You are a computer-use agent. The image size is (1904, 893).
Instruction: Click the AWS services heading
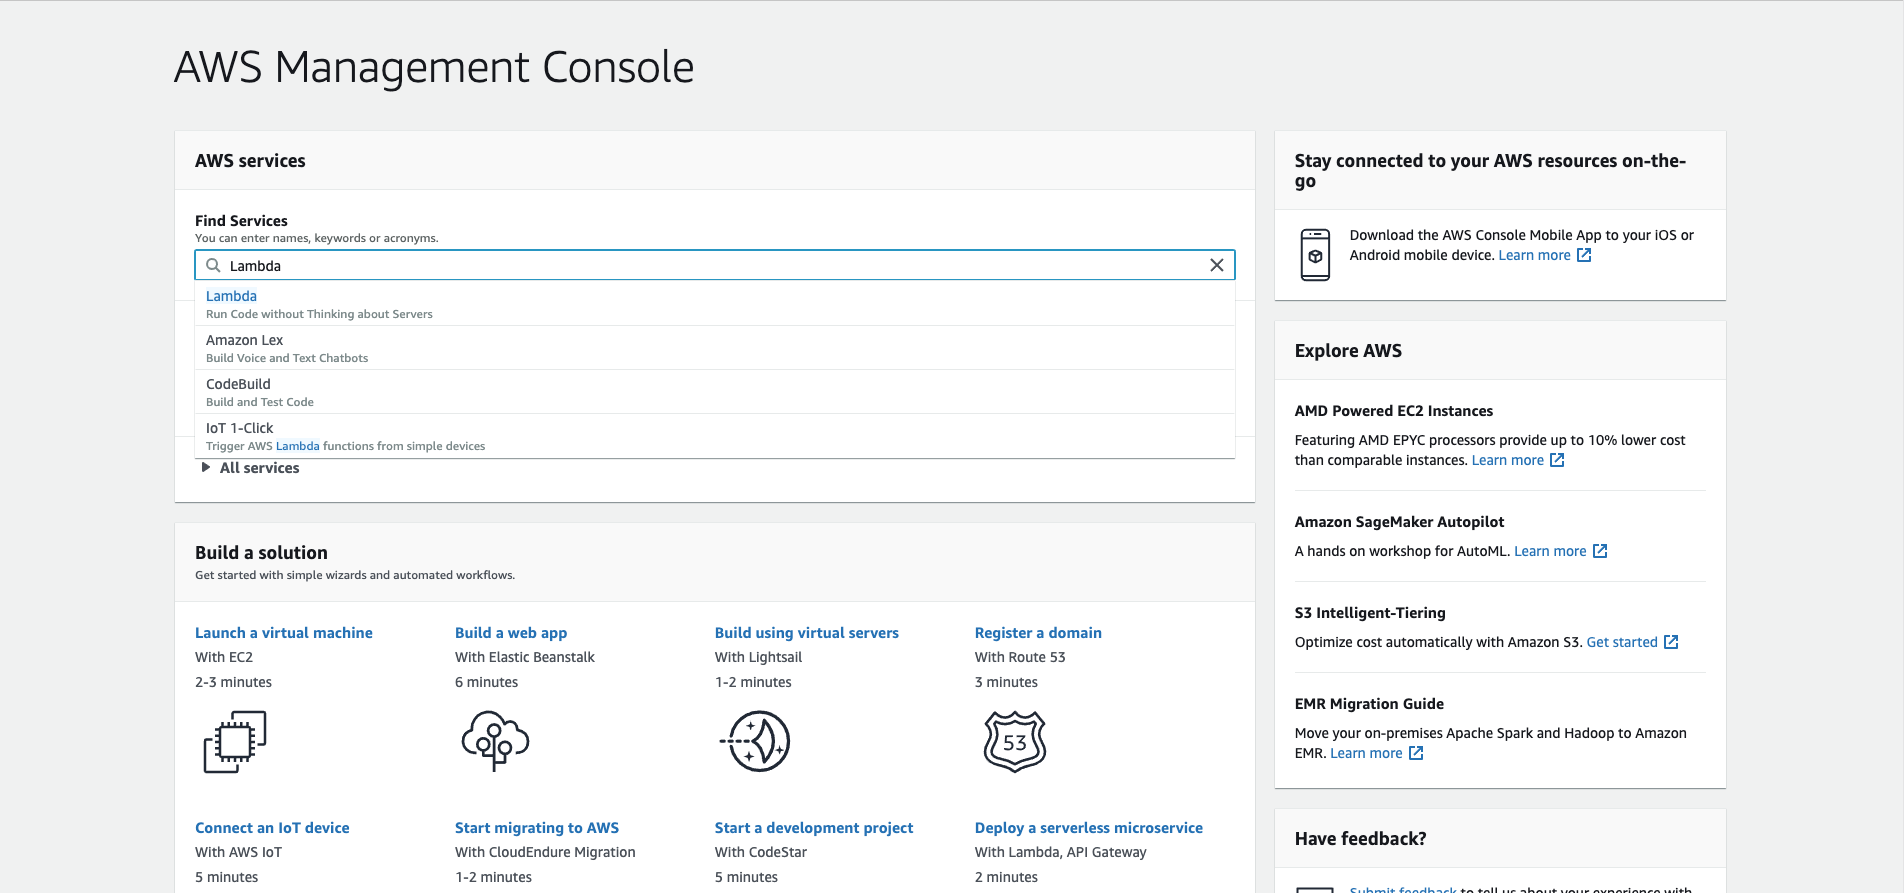pos(250,161)
